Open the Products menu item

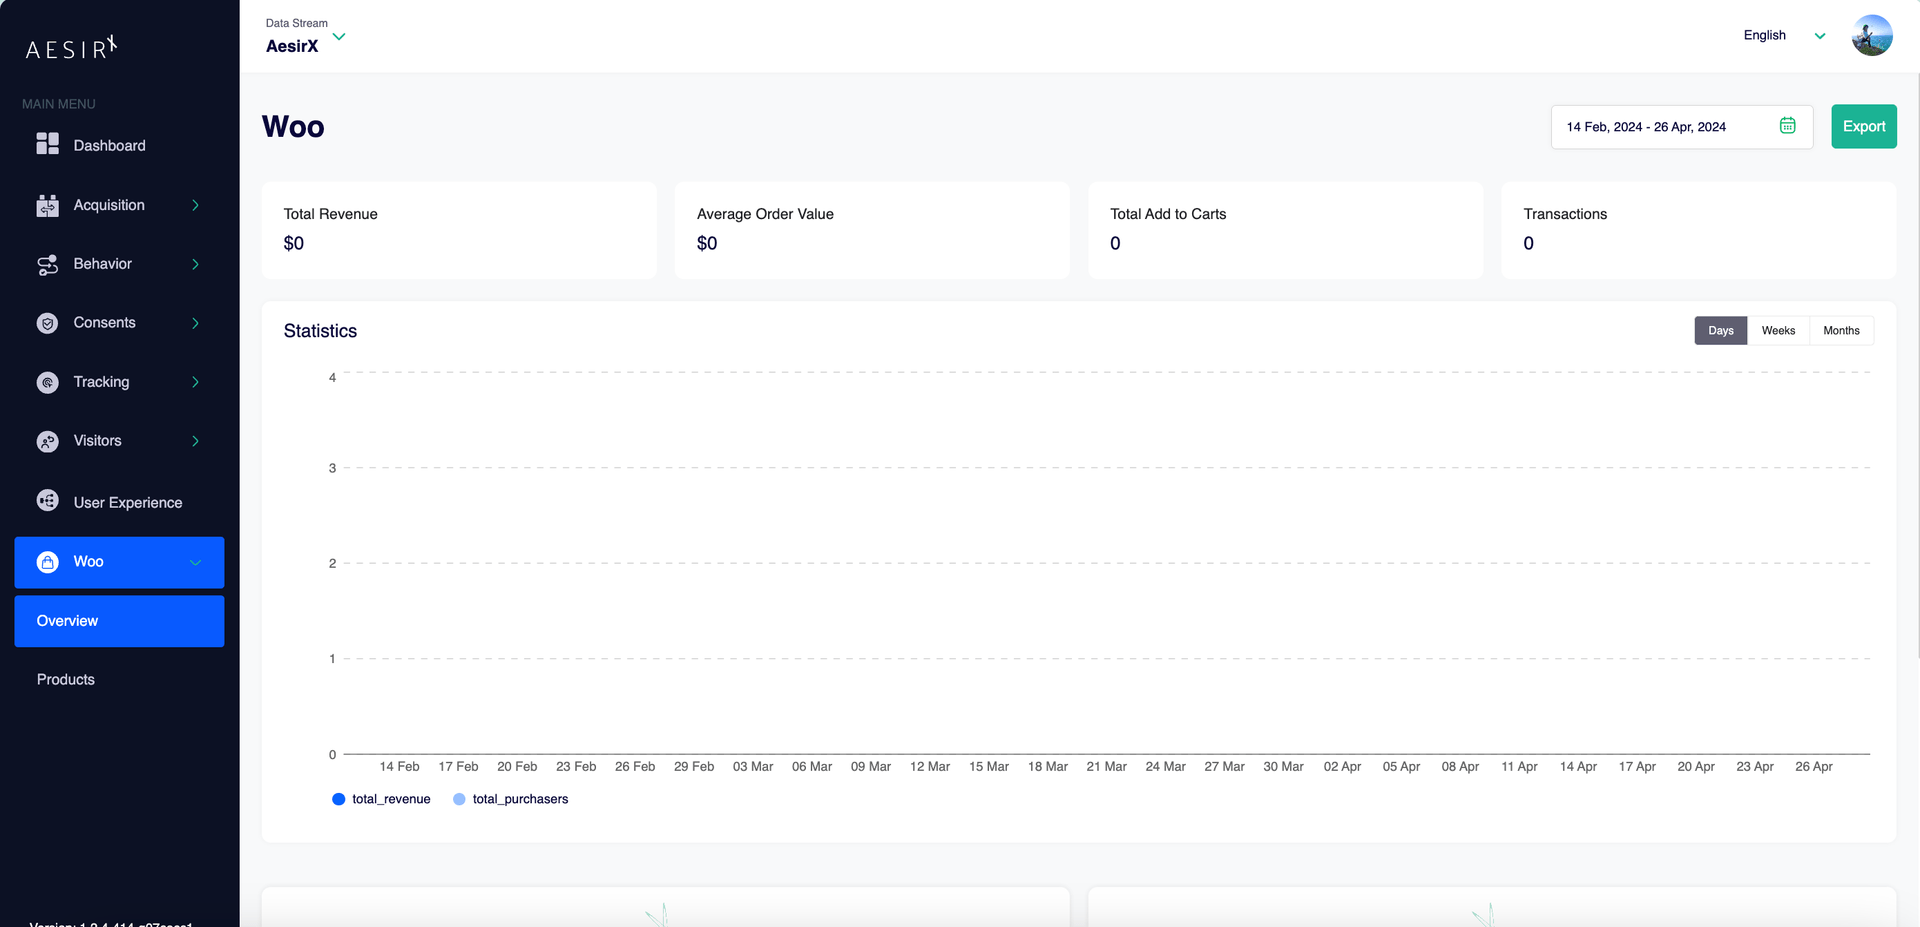click(x=65, y=679)
